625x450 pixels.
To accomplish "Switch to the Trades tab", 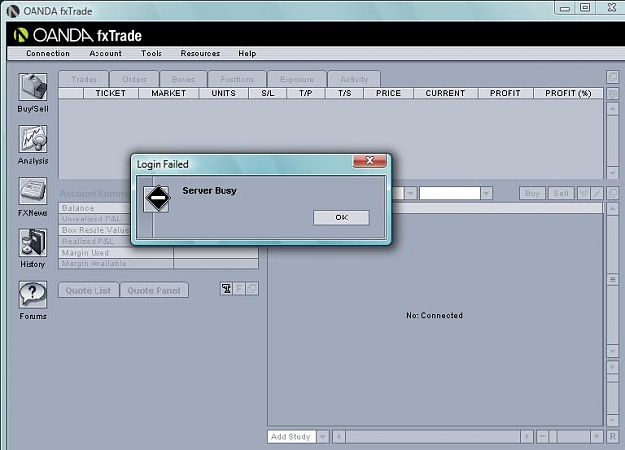I will (x=84, y=79).
